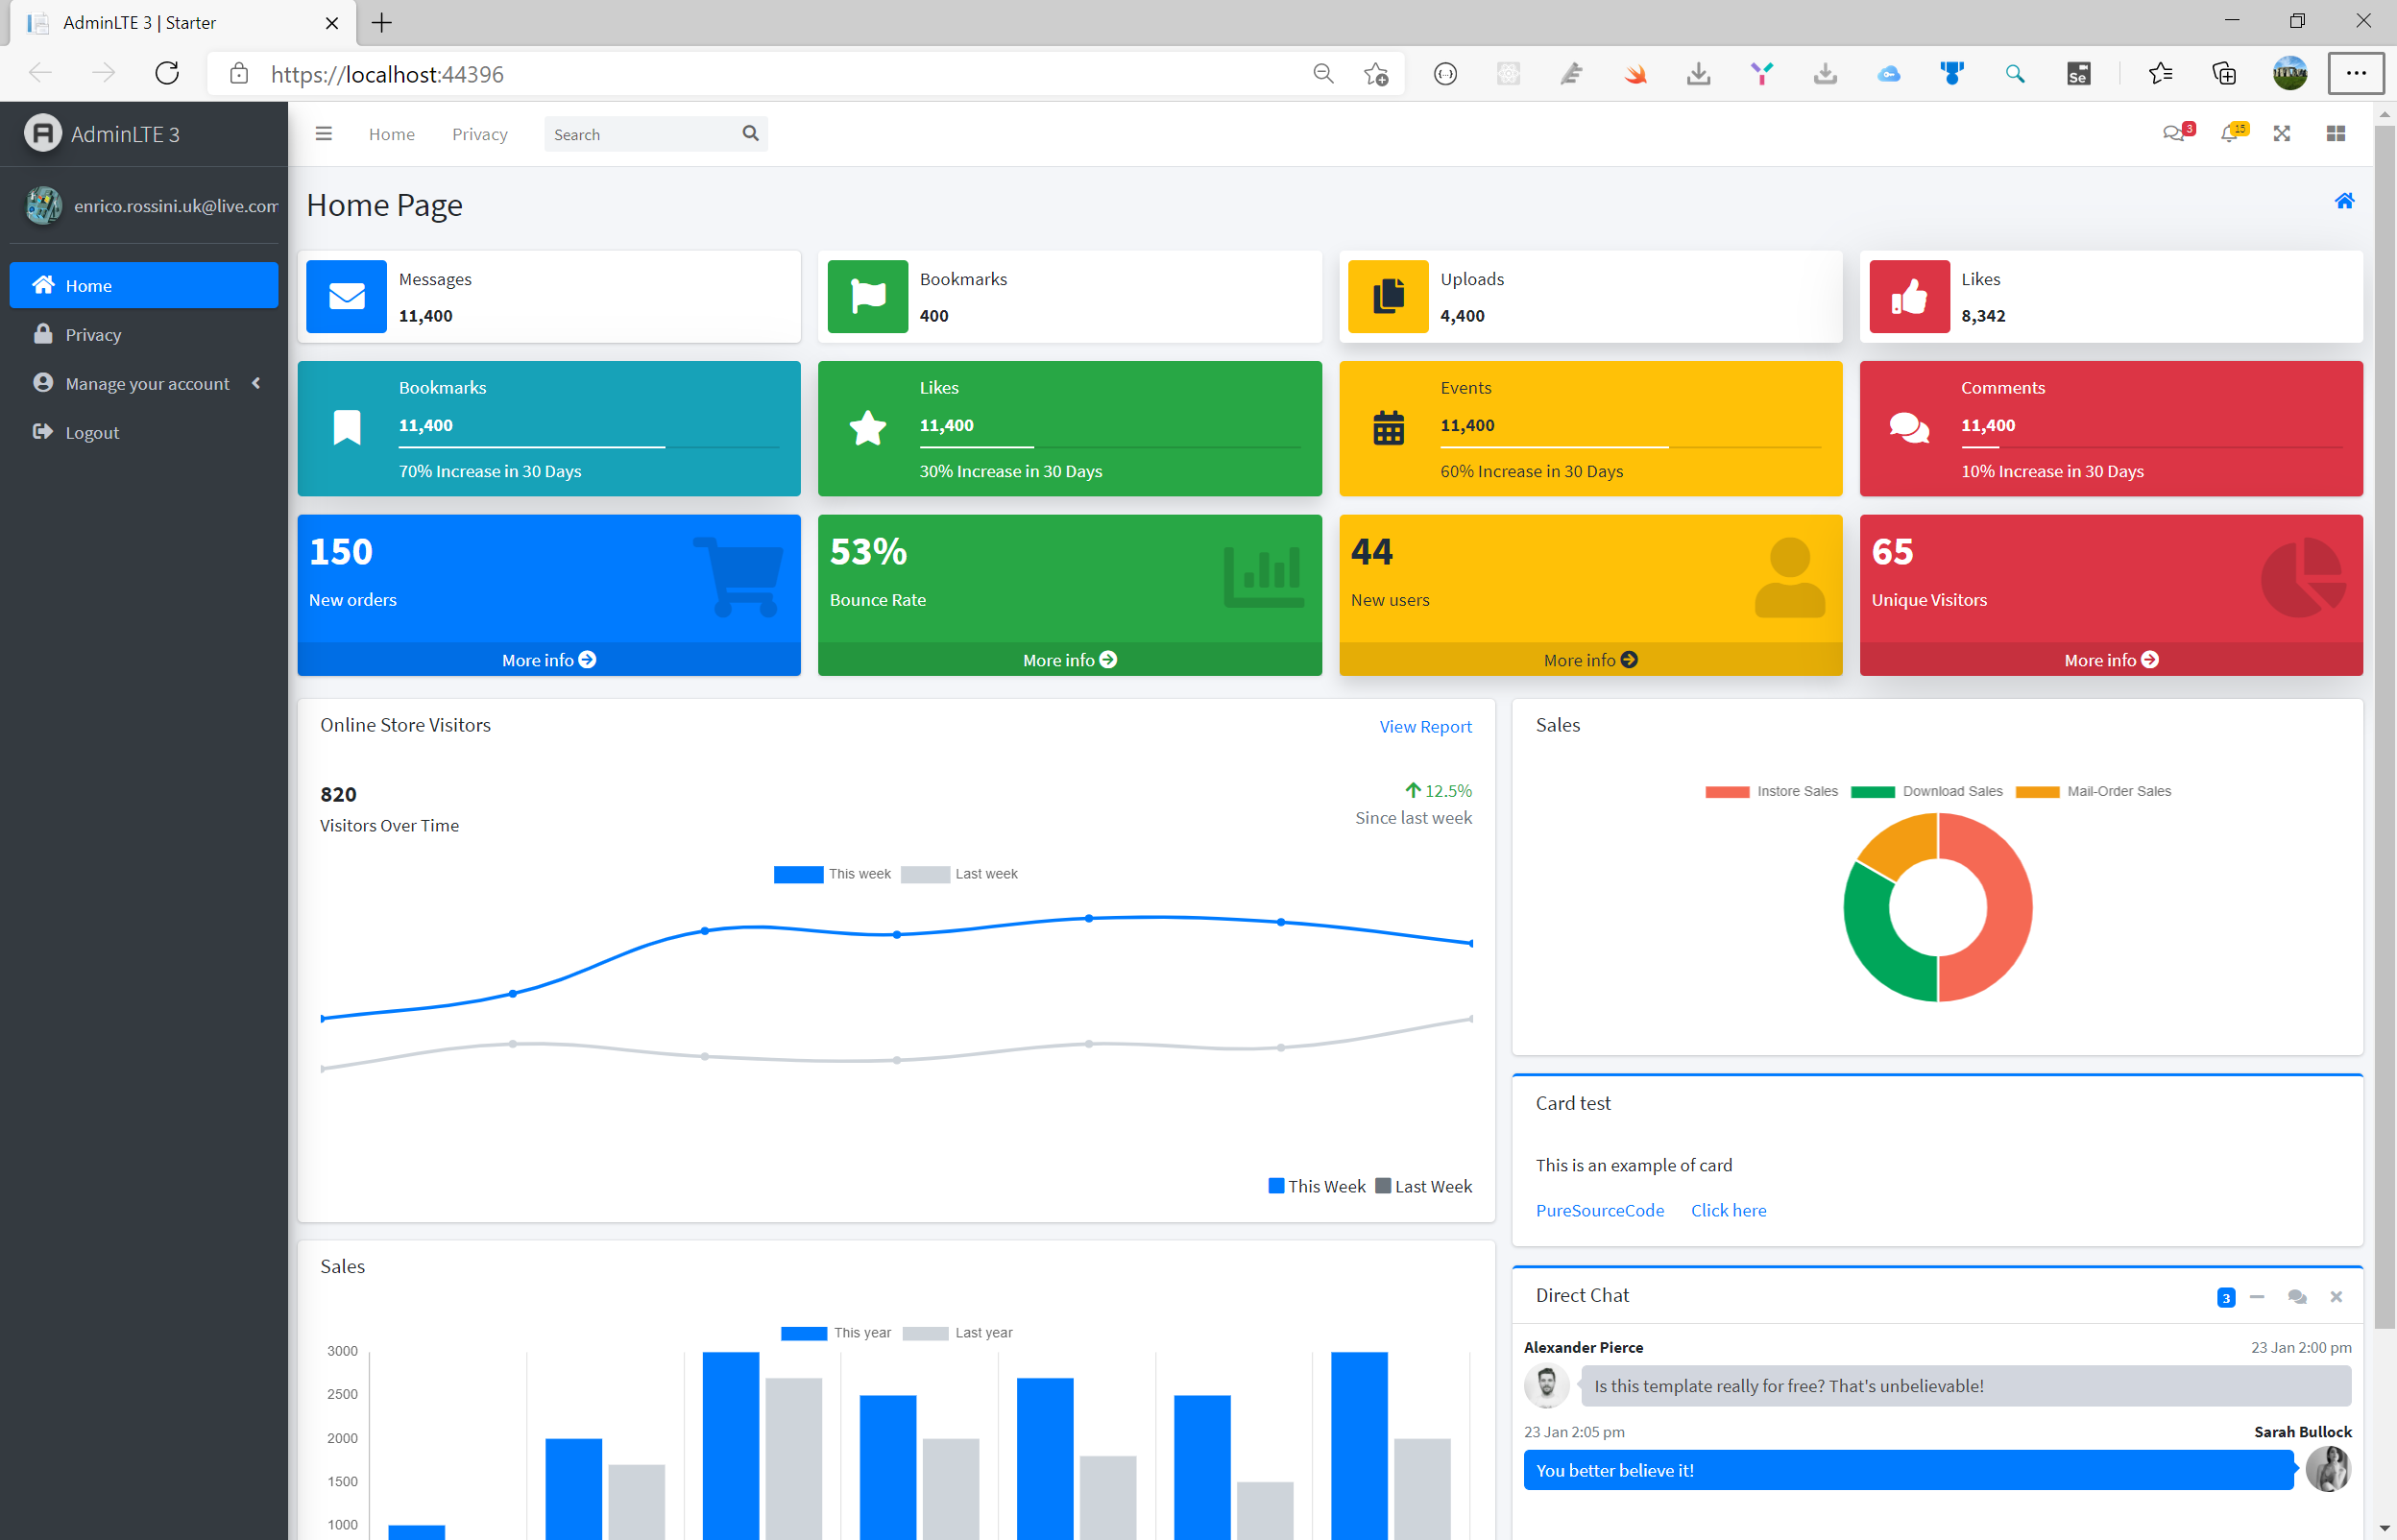Image resolution: width=2397 pixels, height=1540 pixels.
Task: Close the Direct Chat card
Action: pos(2336,1297)
